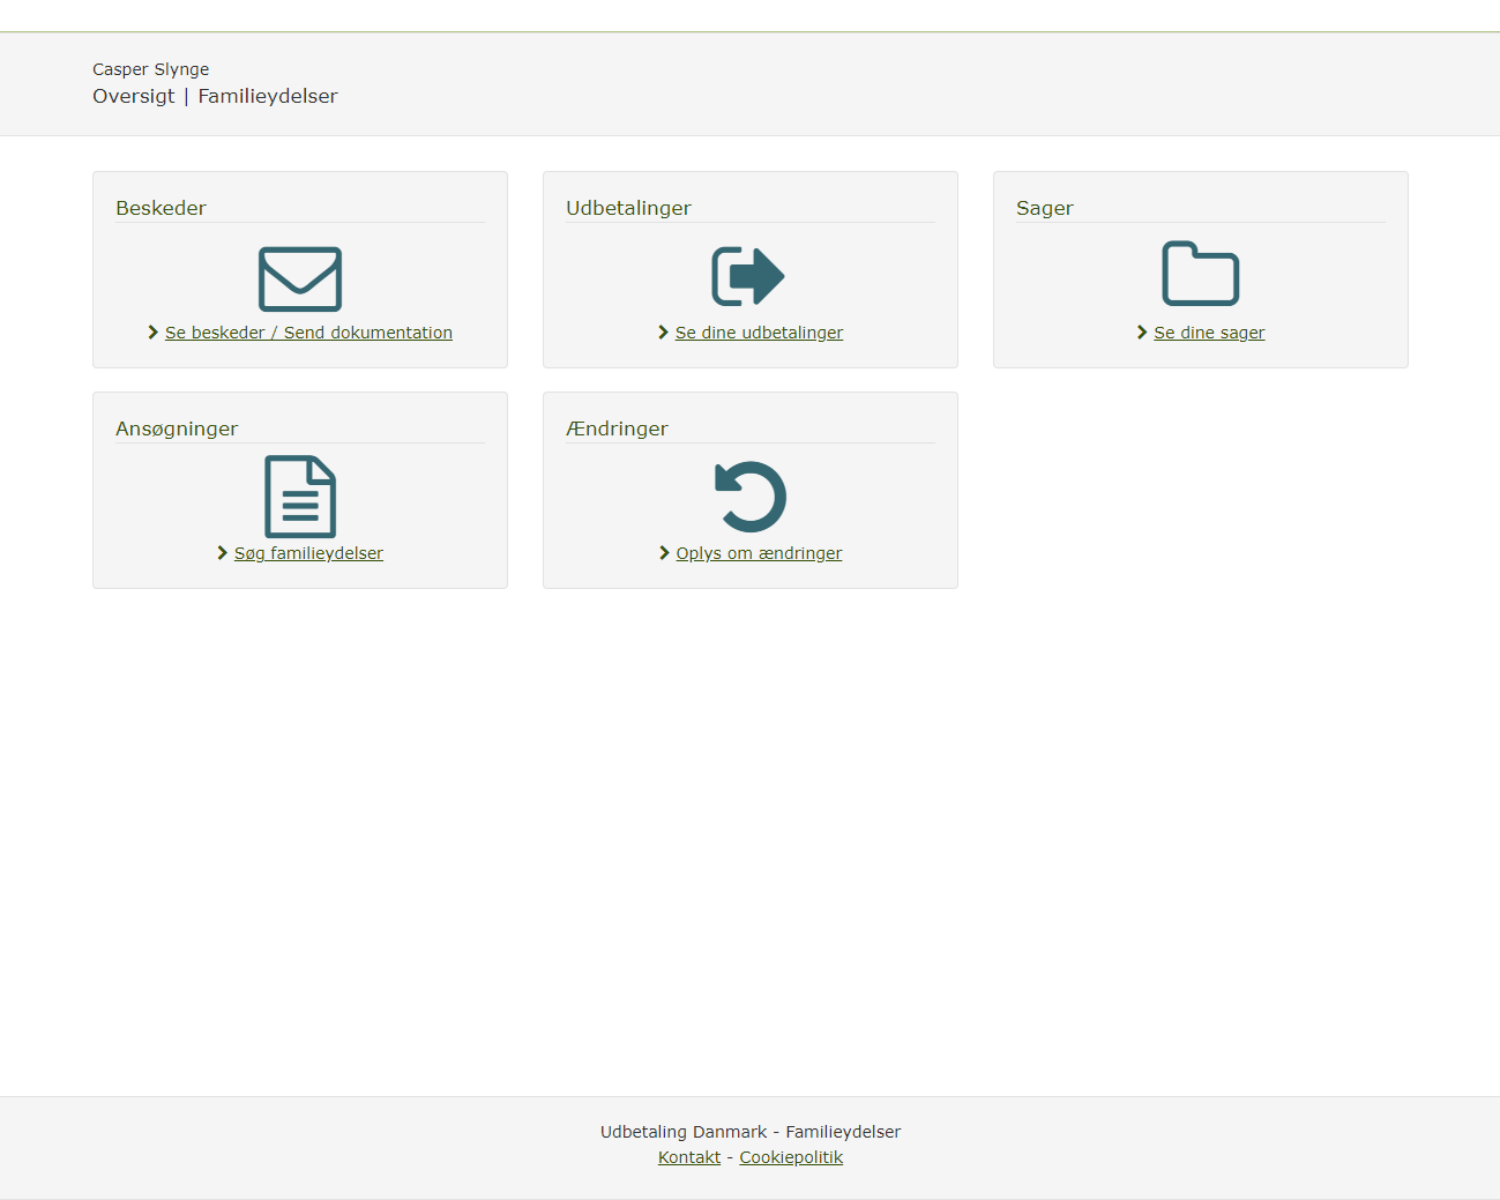Open the Kontakt link in footer
This screenshot has width=1500, height=1200.
(x=689, y=1157)
